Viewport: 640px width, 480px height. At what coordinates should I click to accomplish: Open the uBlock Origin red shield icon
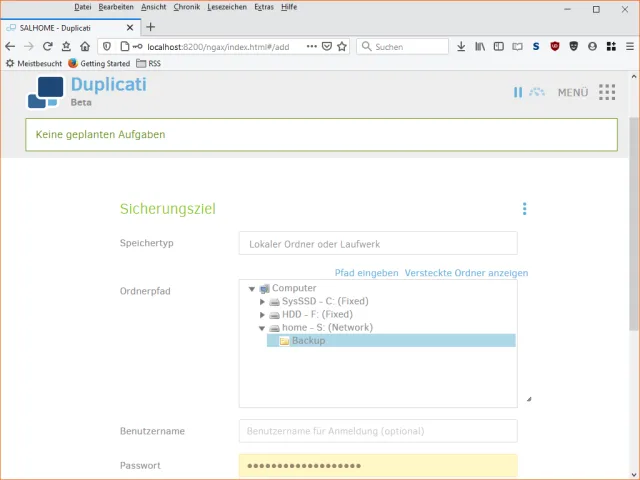click(555, 47)
